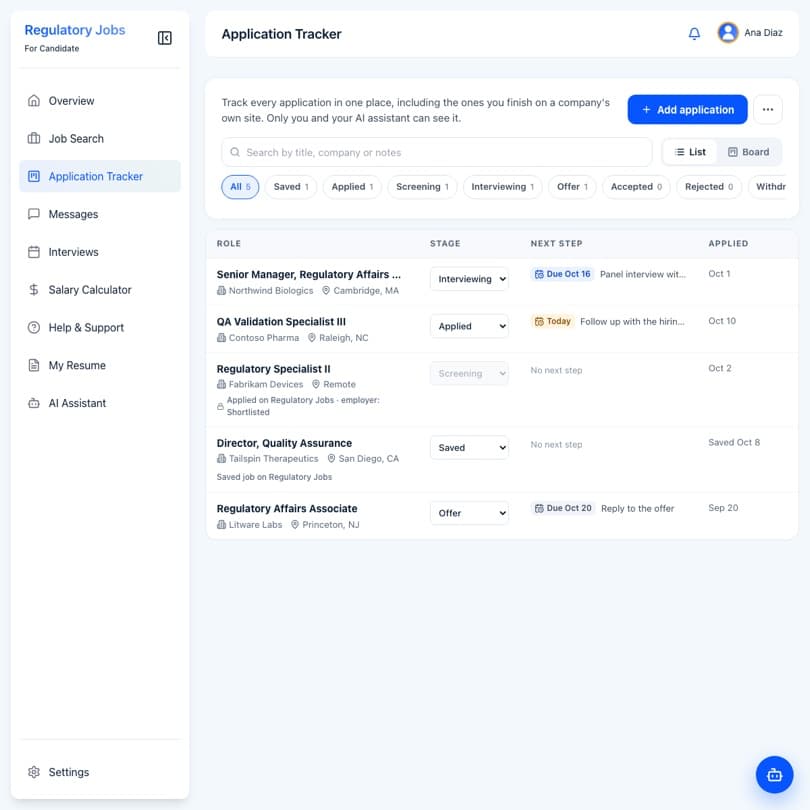The height and width of the screenshot is (810, 810).
Task: Click Saved Oct 8 date cell
Action: tap(734, 442)
